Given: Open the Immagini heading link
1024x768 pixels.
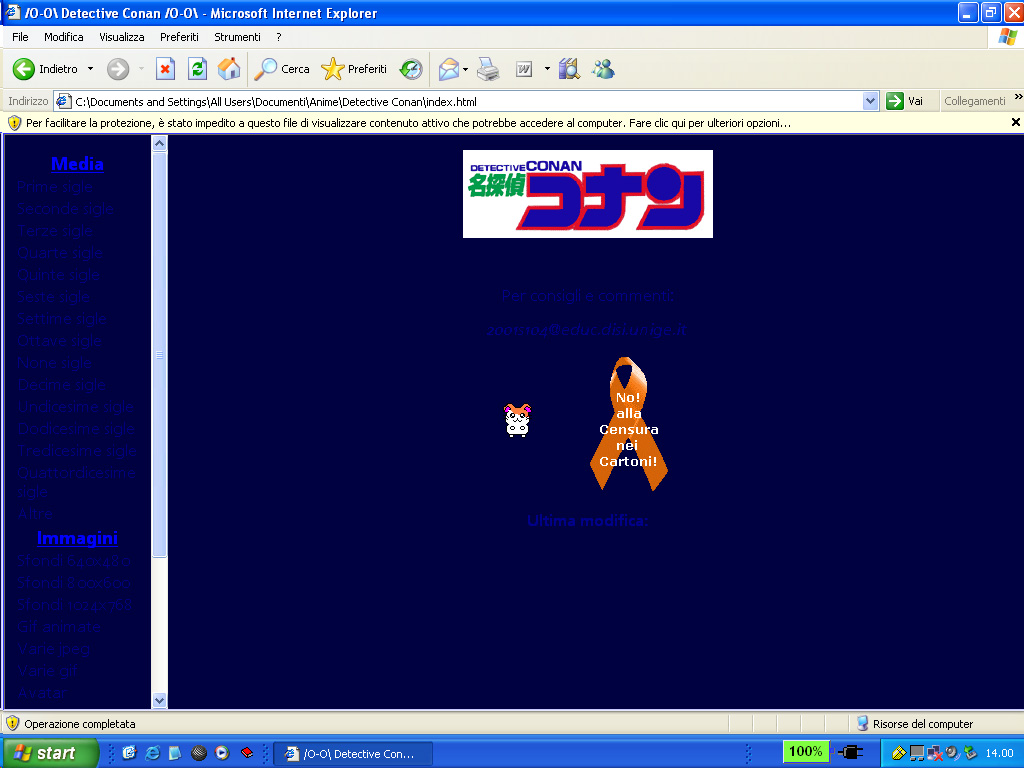Looking at the screenshot, I should (x=77, y=538).
